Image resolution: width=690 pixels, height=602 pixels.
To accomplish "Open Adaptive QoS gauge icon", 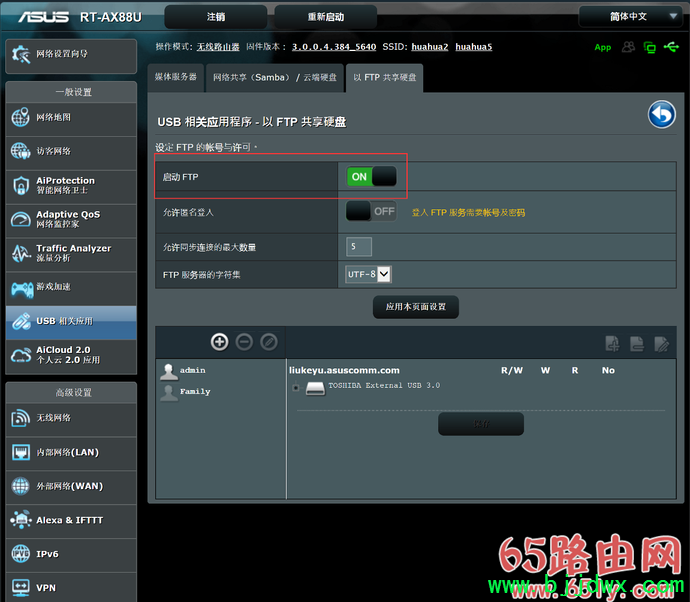I will point(21,219).
